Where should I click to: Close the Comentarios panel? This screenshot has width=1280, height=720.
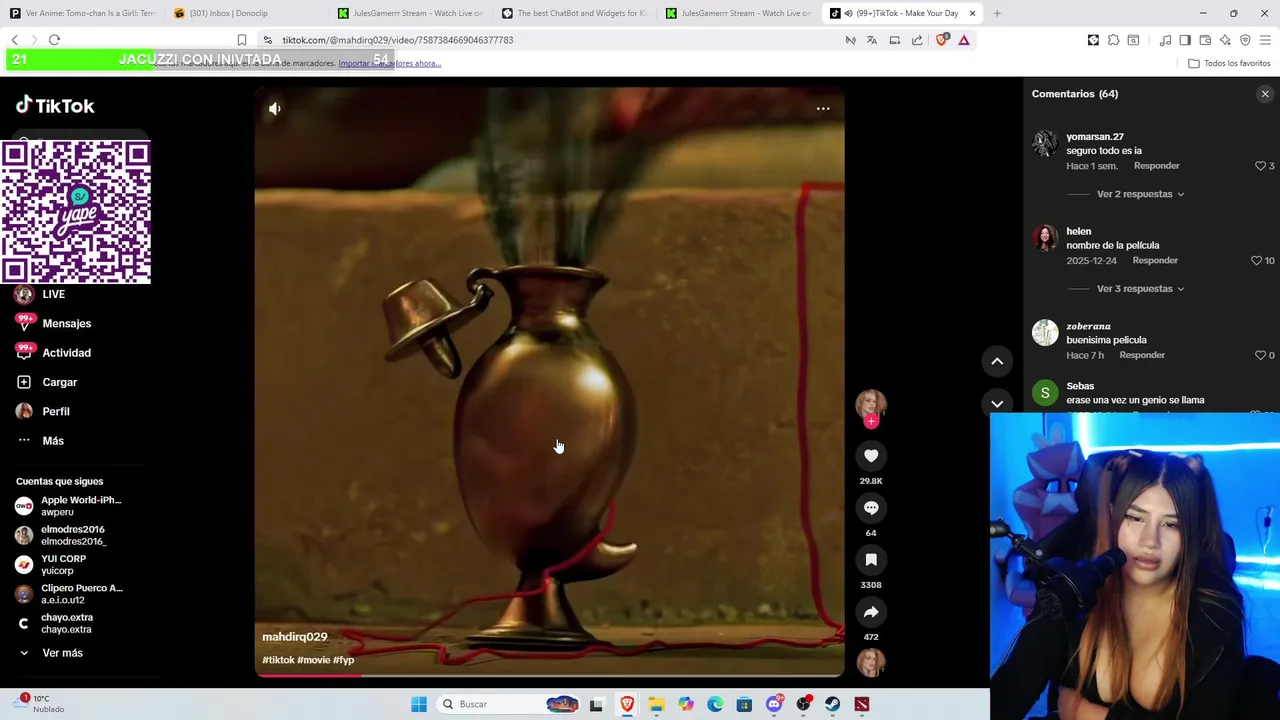coord(1265,94)
